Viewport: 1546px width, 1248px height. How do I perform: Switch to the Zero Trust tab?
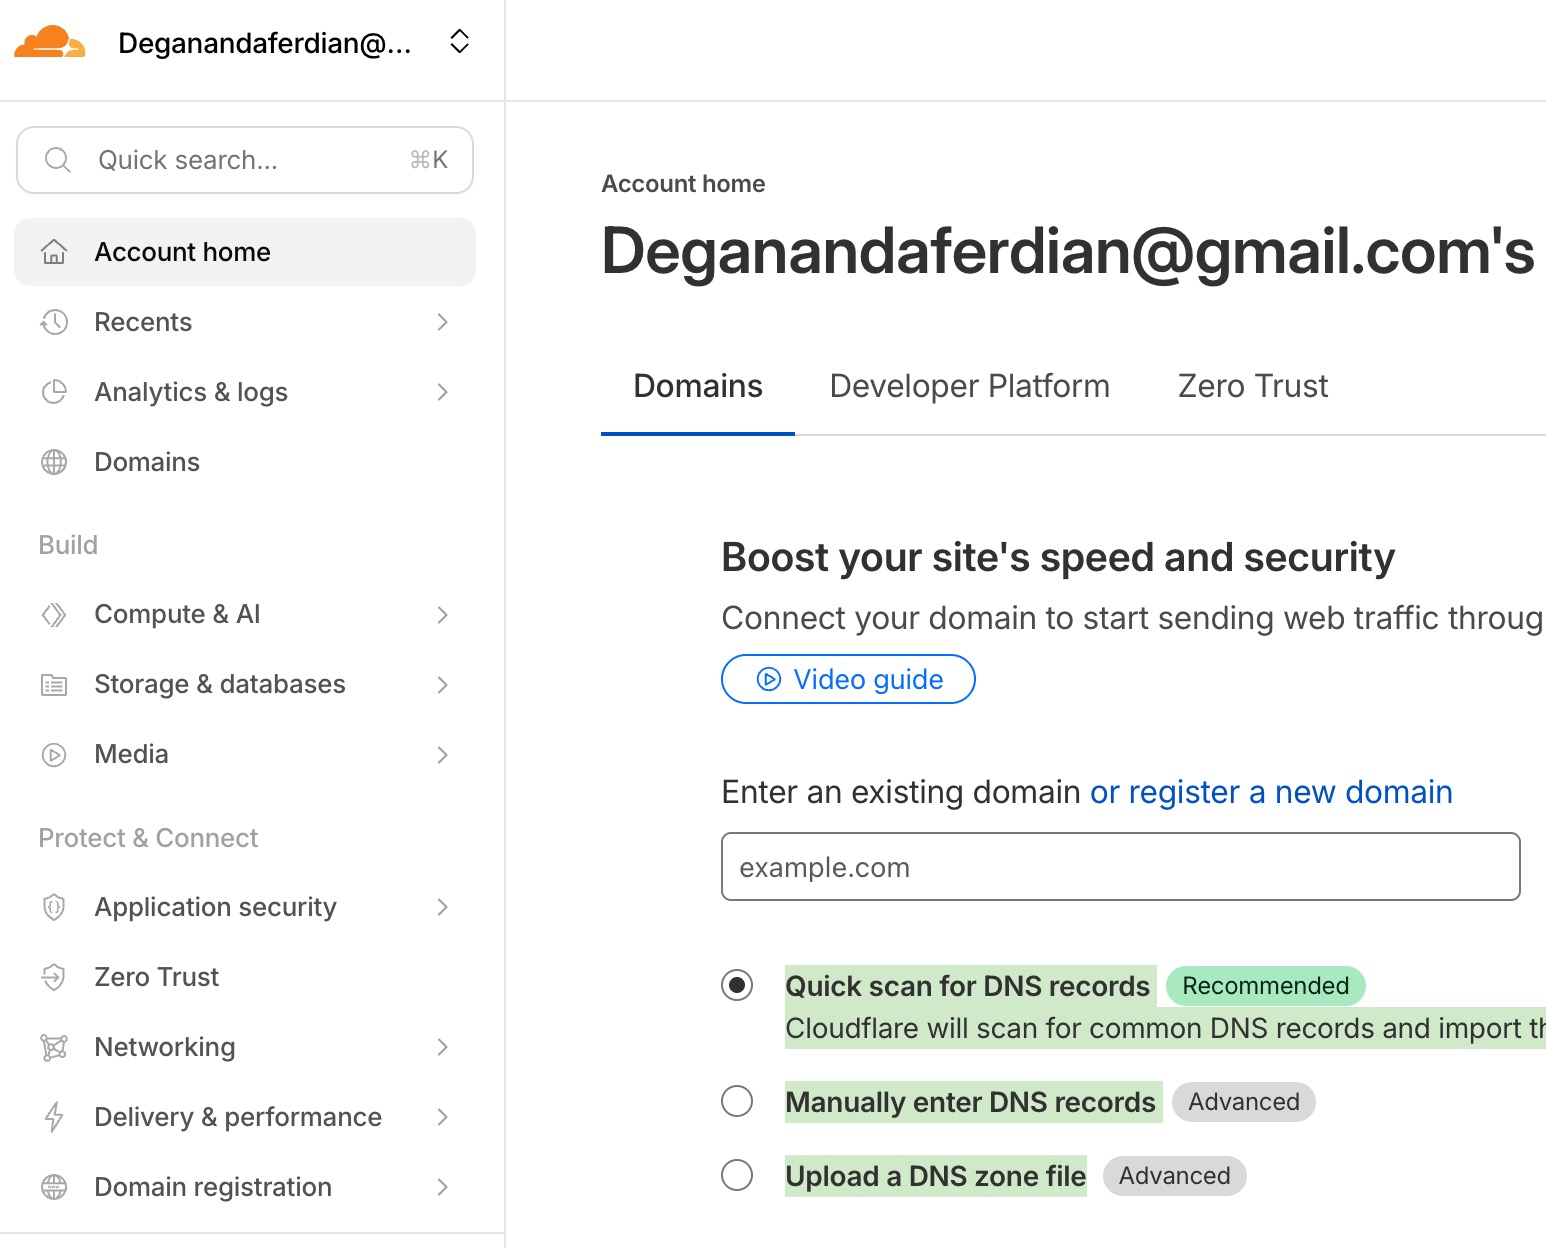1252,387
